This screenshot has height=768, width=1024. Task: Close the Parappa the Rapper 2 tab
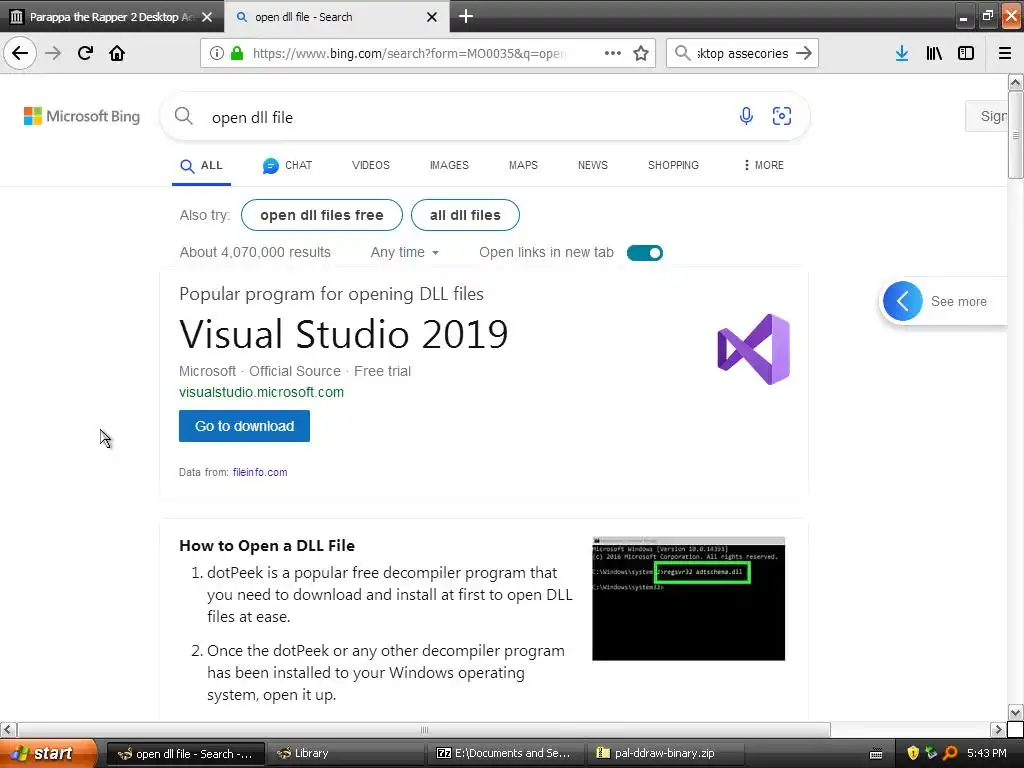207,17
